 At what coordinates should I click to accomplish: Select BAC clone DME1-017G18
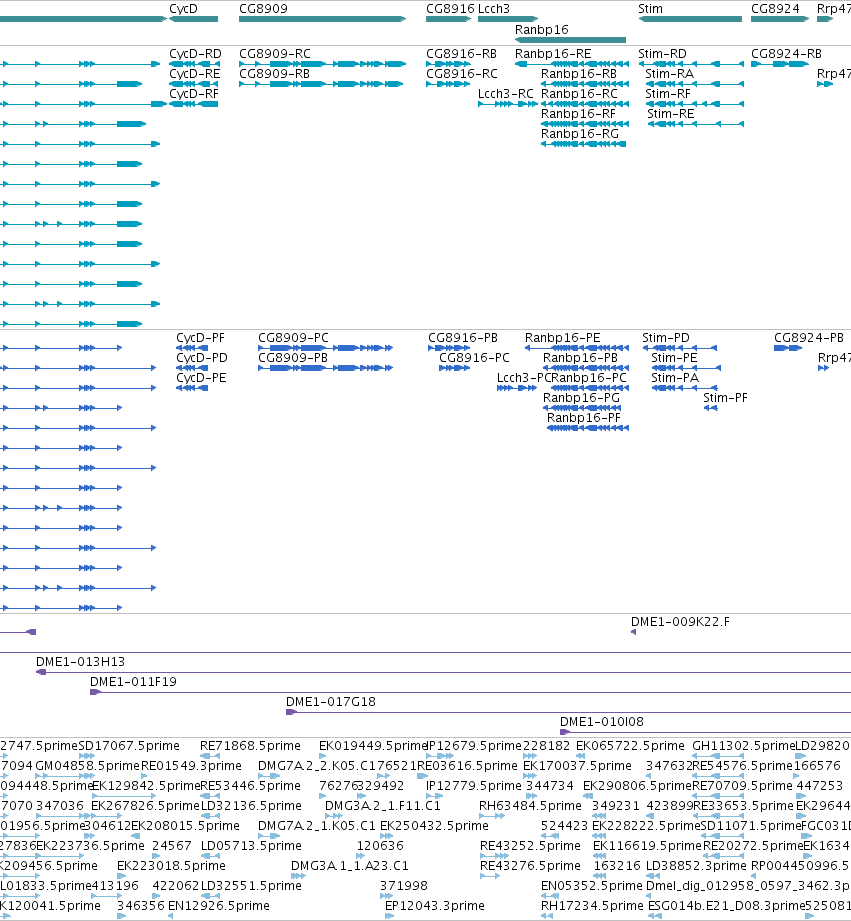(x=331, y=701)
